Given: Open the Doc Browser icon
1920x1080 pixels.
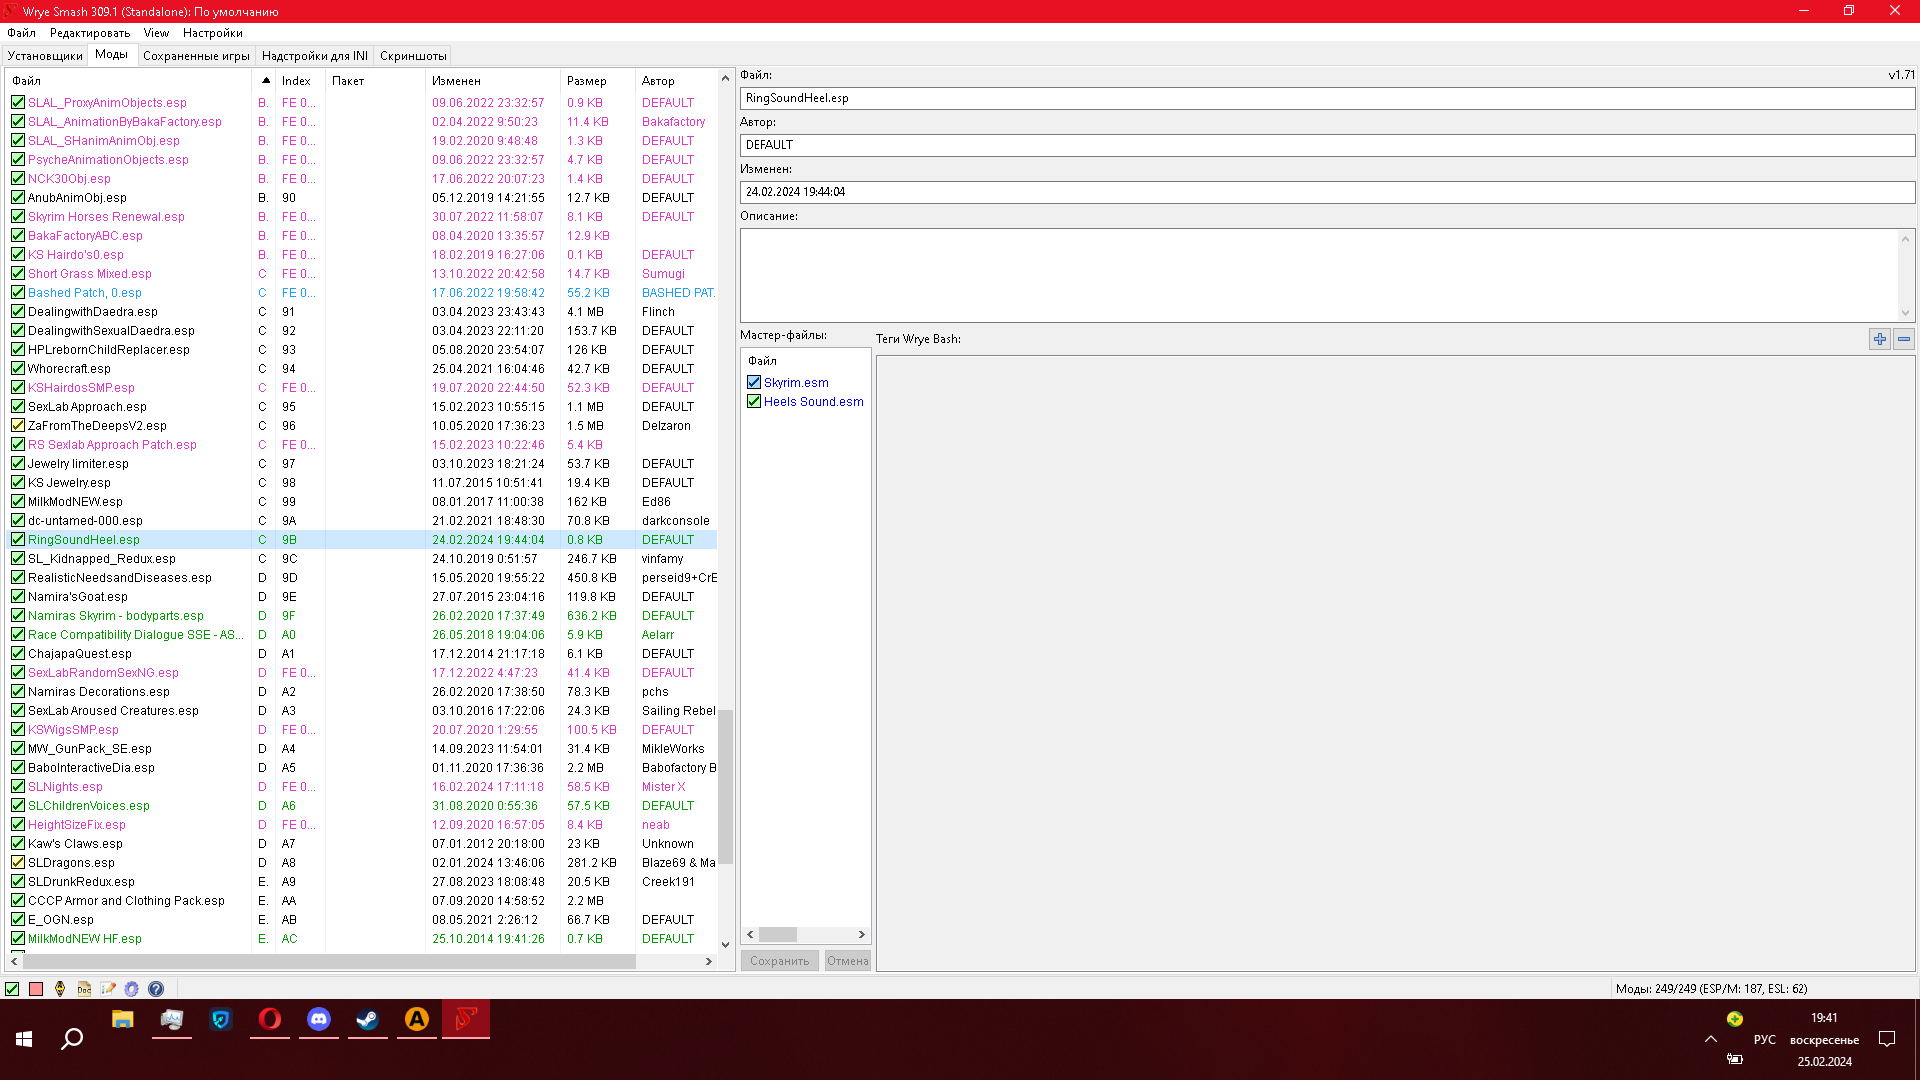Looking at the screenshot, I should coord(84,989).
